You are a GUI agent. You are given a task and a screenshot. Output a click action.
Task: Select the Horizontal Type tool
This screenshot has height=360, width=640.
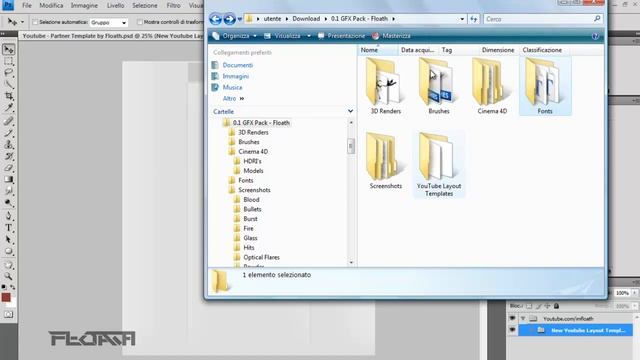[x=9, y=228]
